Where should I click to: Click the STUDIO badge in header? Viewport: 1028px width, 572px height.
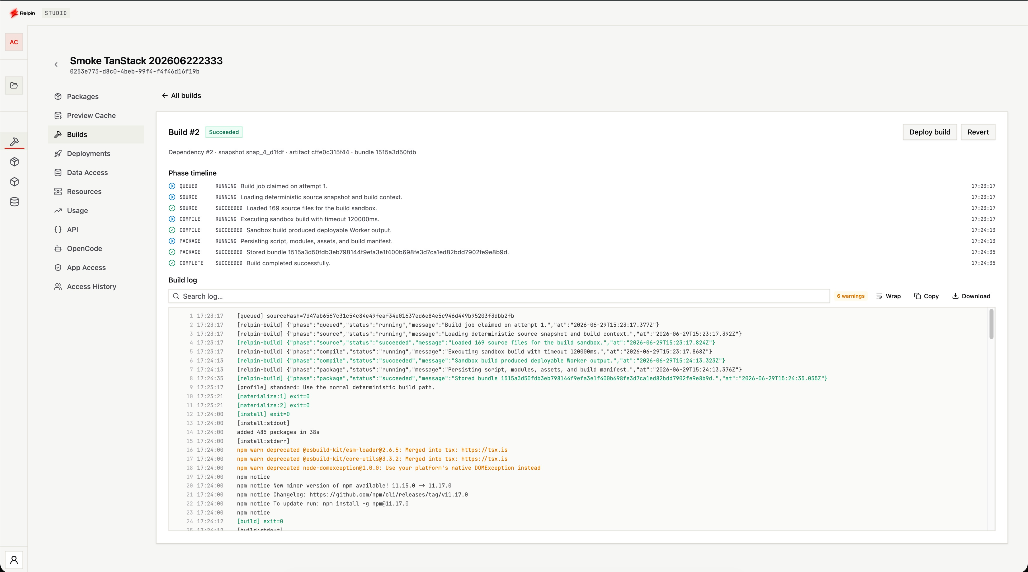(x=56, y=13)
